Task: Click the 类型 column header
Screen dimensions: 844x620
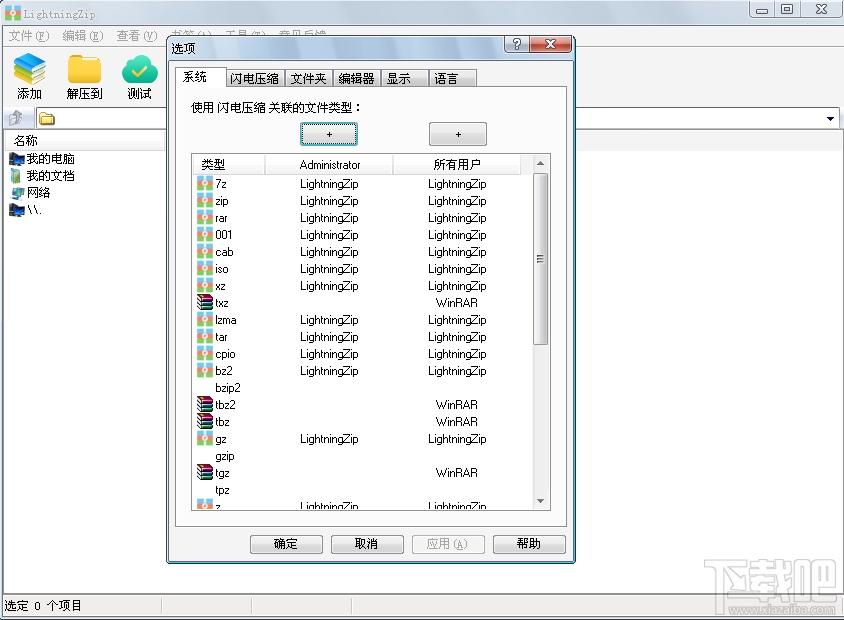Action: pyautogui.click(x=229, y=165)
